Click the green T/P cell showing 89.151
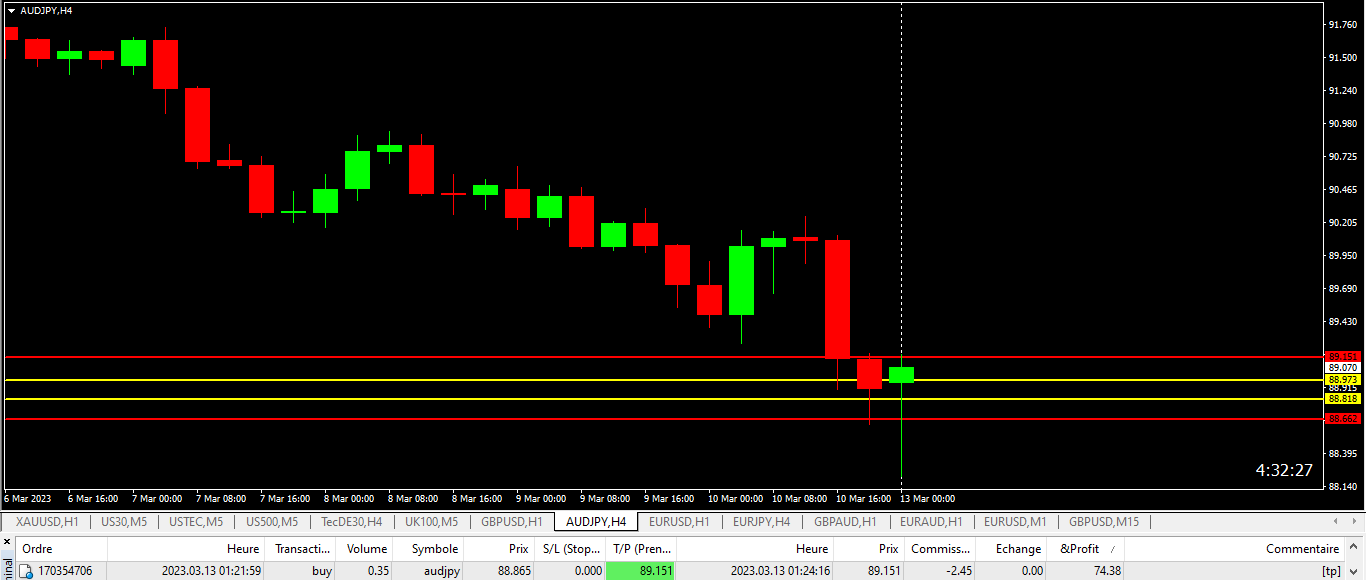The height and width of the screenshot is (580, 1366). point(640,571)
